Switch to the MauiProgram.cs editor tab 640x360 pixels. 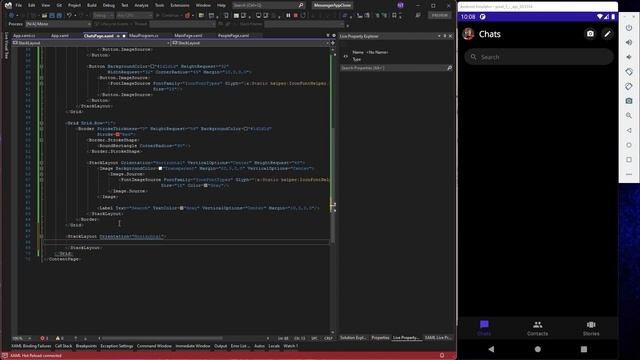point(144,36)
